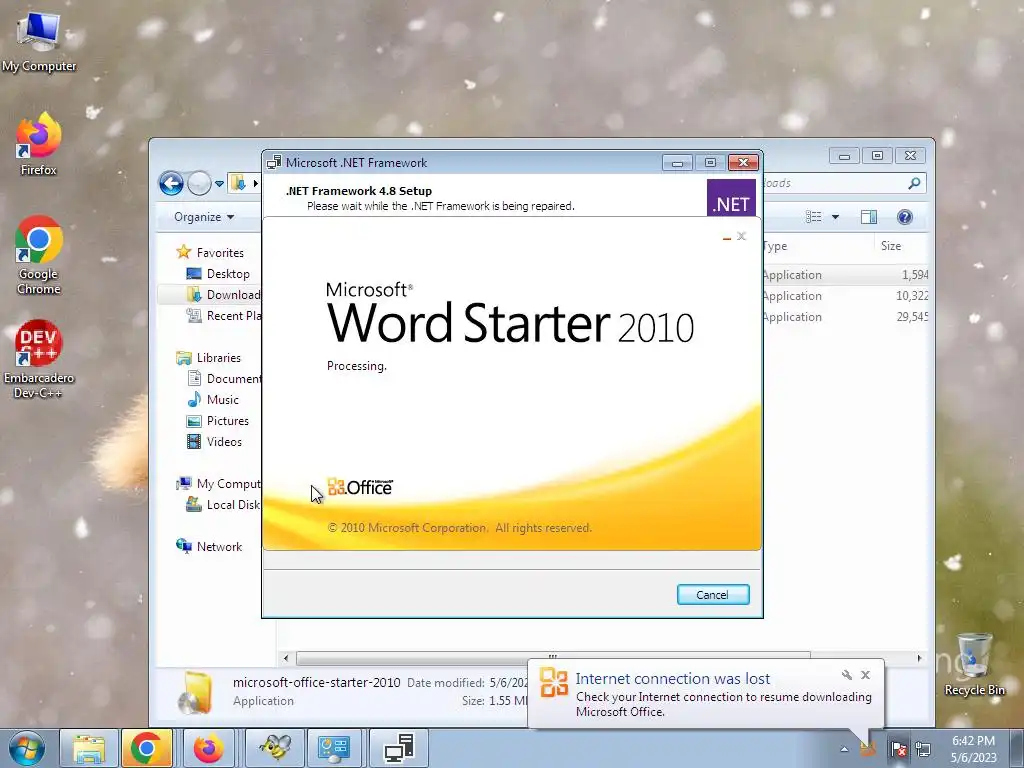Select Favorites in navigation pane
The height and width of the screenshot is (768, 1024).
pyautogui.click(x=210, y=252)
